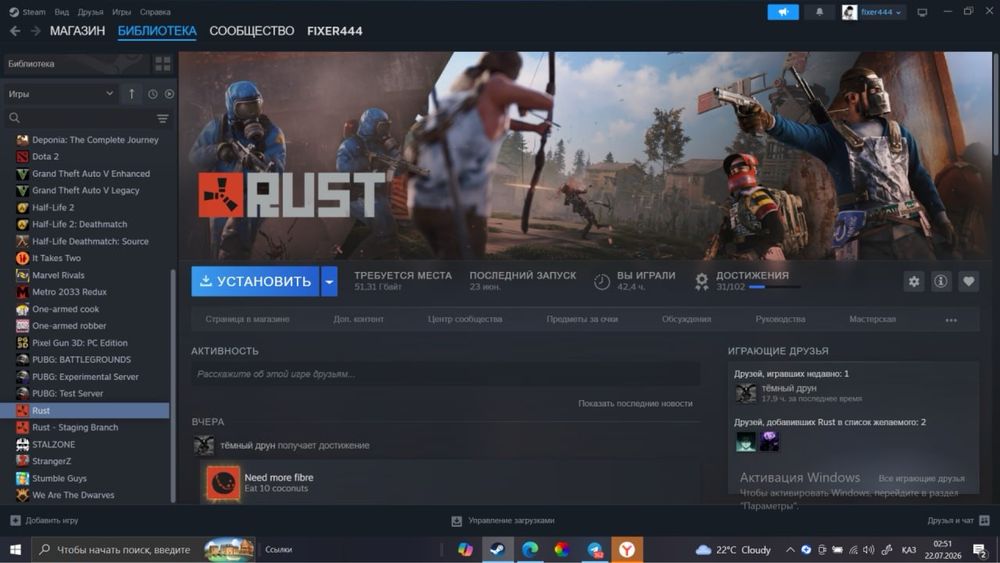Open the СООБЩЕСТВО community tab
Screen dimensions: 1000x563
(252, 31)
